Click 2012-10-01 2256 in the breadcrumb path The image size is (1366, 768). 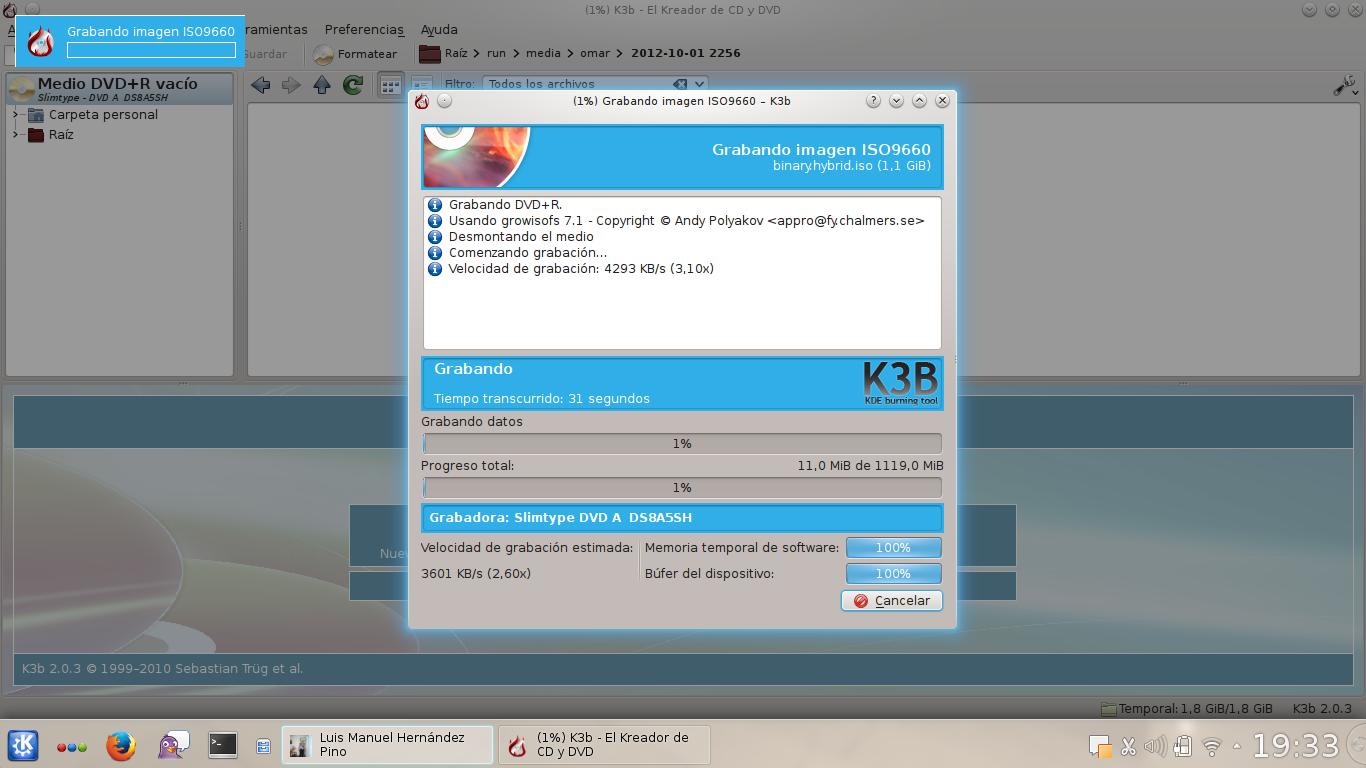[x=685, y=54]
